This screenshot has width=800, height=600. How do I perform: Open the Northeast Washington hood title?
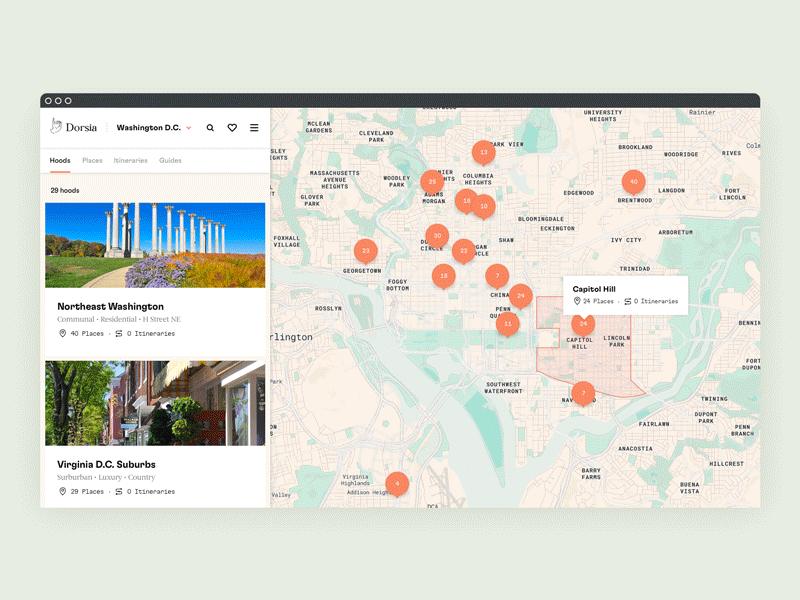tap(110, 306)
